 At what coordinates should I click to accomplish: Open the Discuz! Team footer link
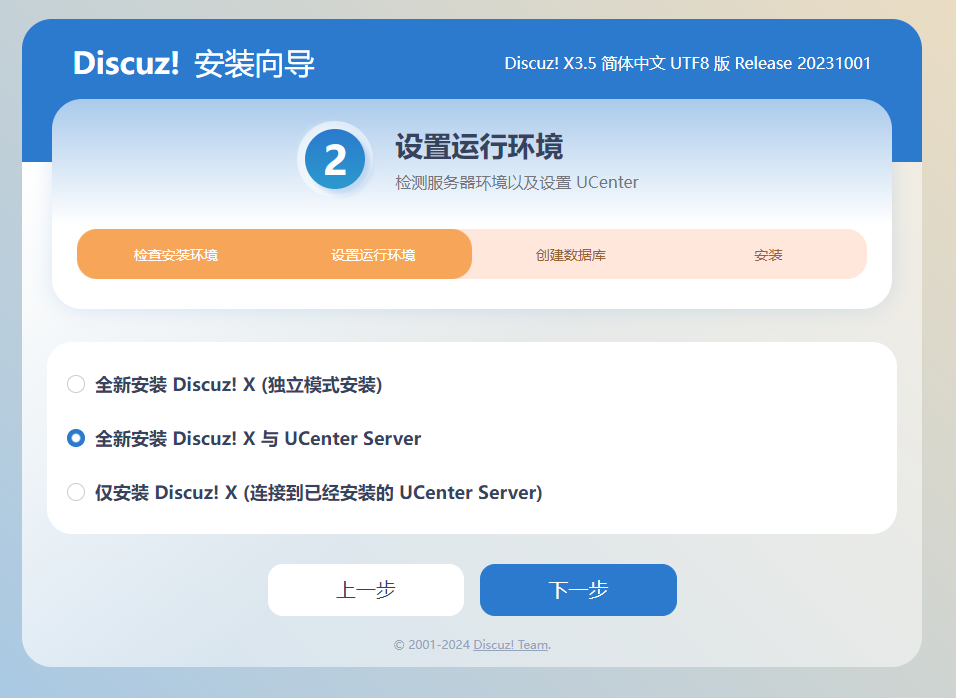pyautogui.click(x=510, y=644)
